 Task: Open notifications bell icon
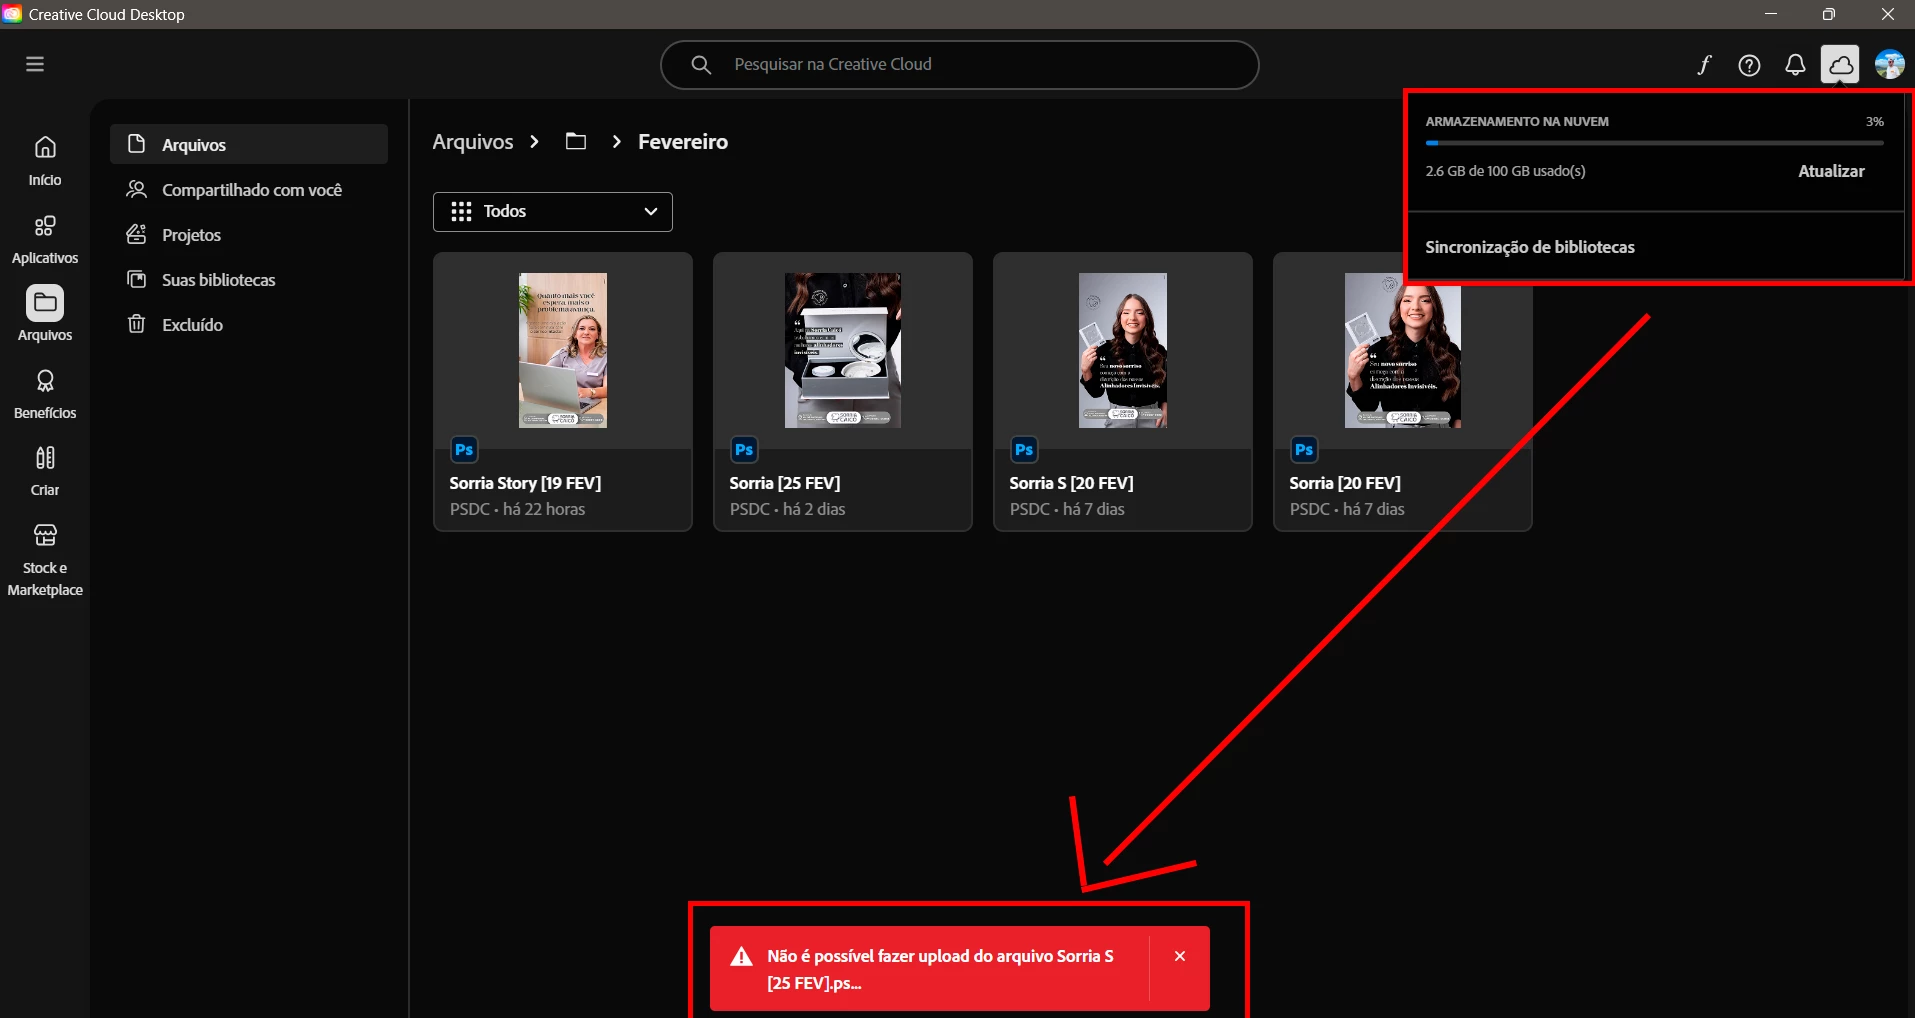point(1795,65)
